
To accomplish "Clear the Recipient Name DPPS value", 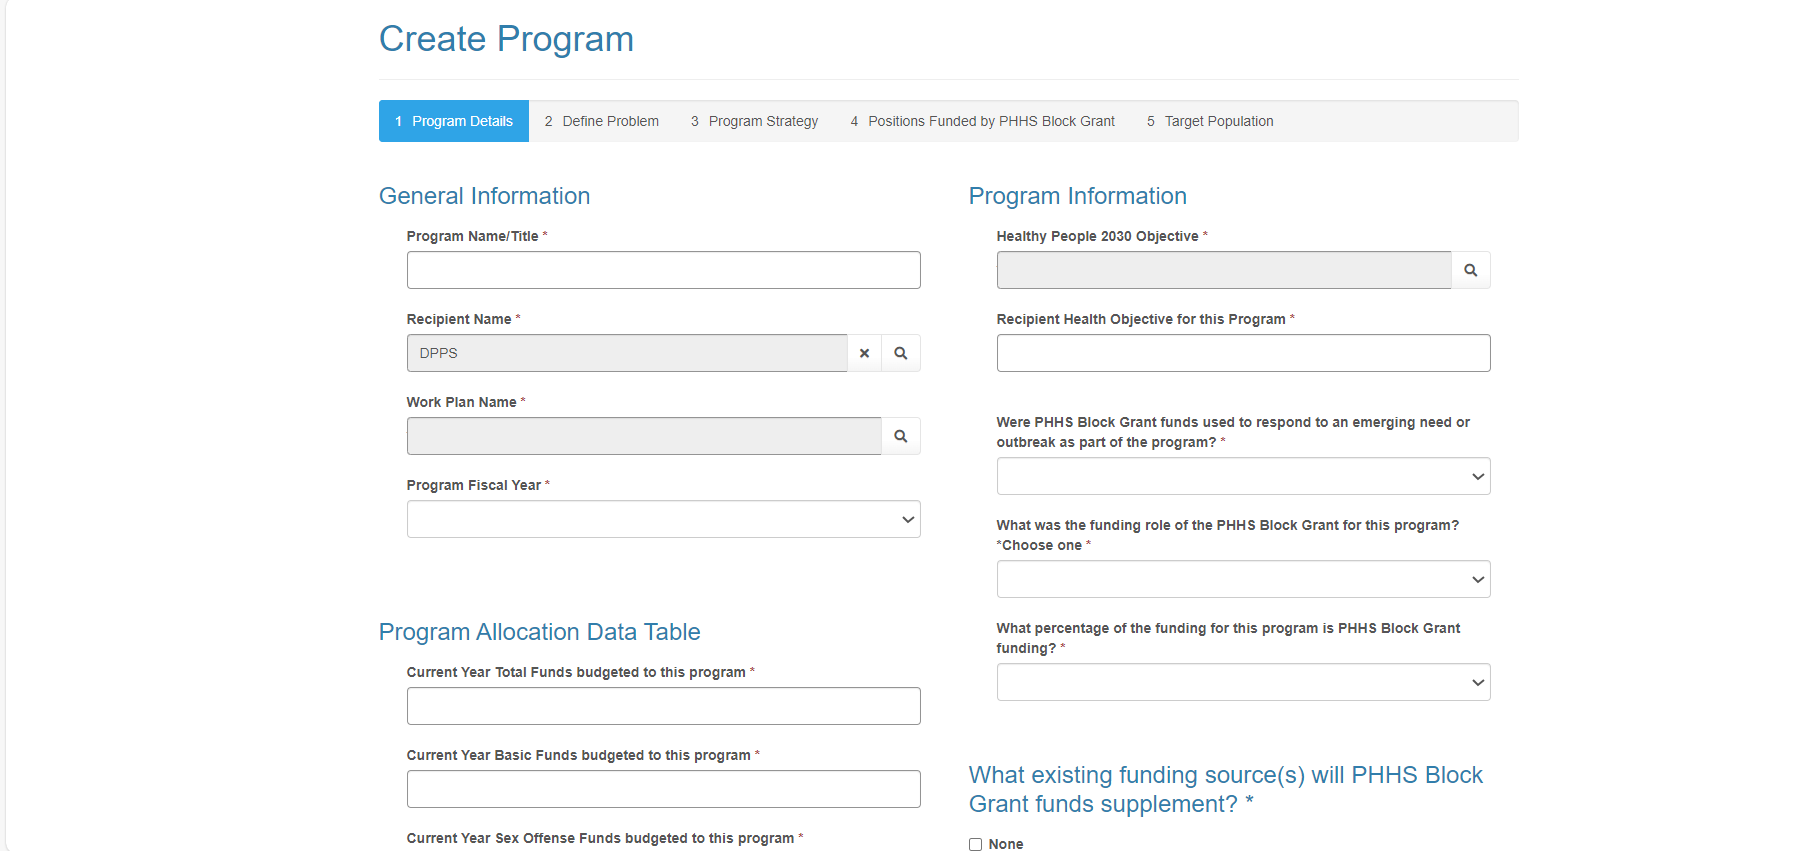I will (x=864, y=353).
